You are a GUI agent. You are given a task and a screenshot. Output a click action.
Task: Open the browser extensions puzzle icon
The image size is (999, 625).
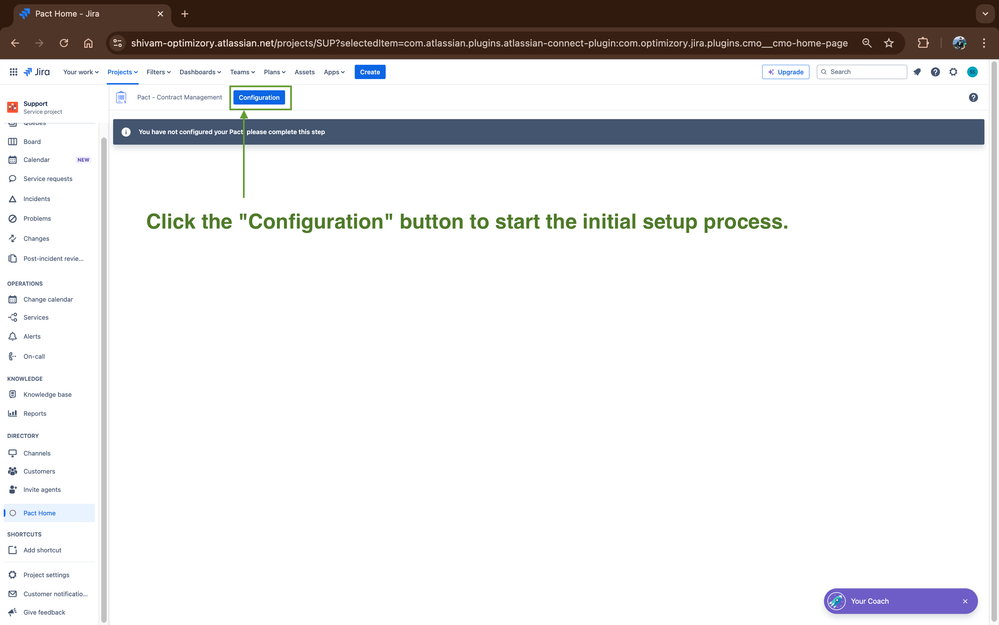point(923,43)
